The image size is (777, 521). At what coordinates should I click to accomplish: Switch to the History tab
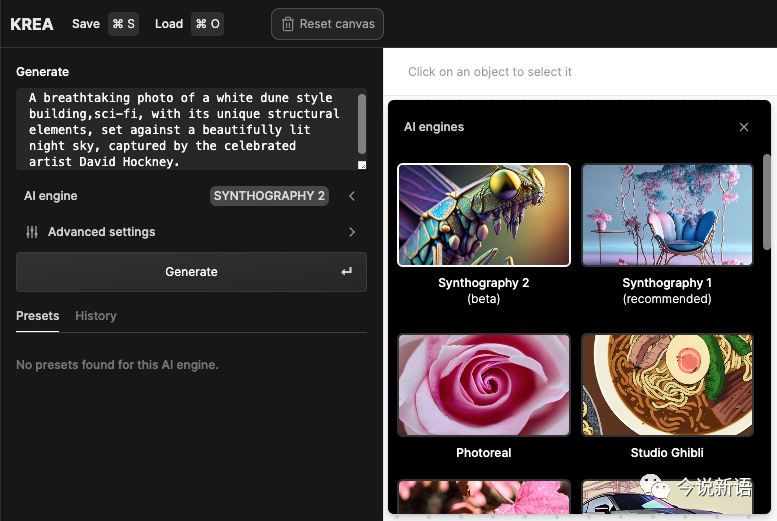pyautogui.click(x=96, y=316)
